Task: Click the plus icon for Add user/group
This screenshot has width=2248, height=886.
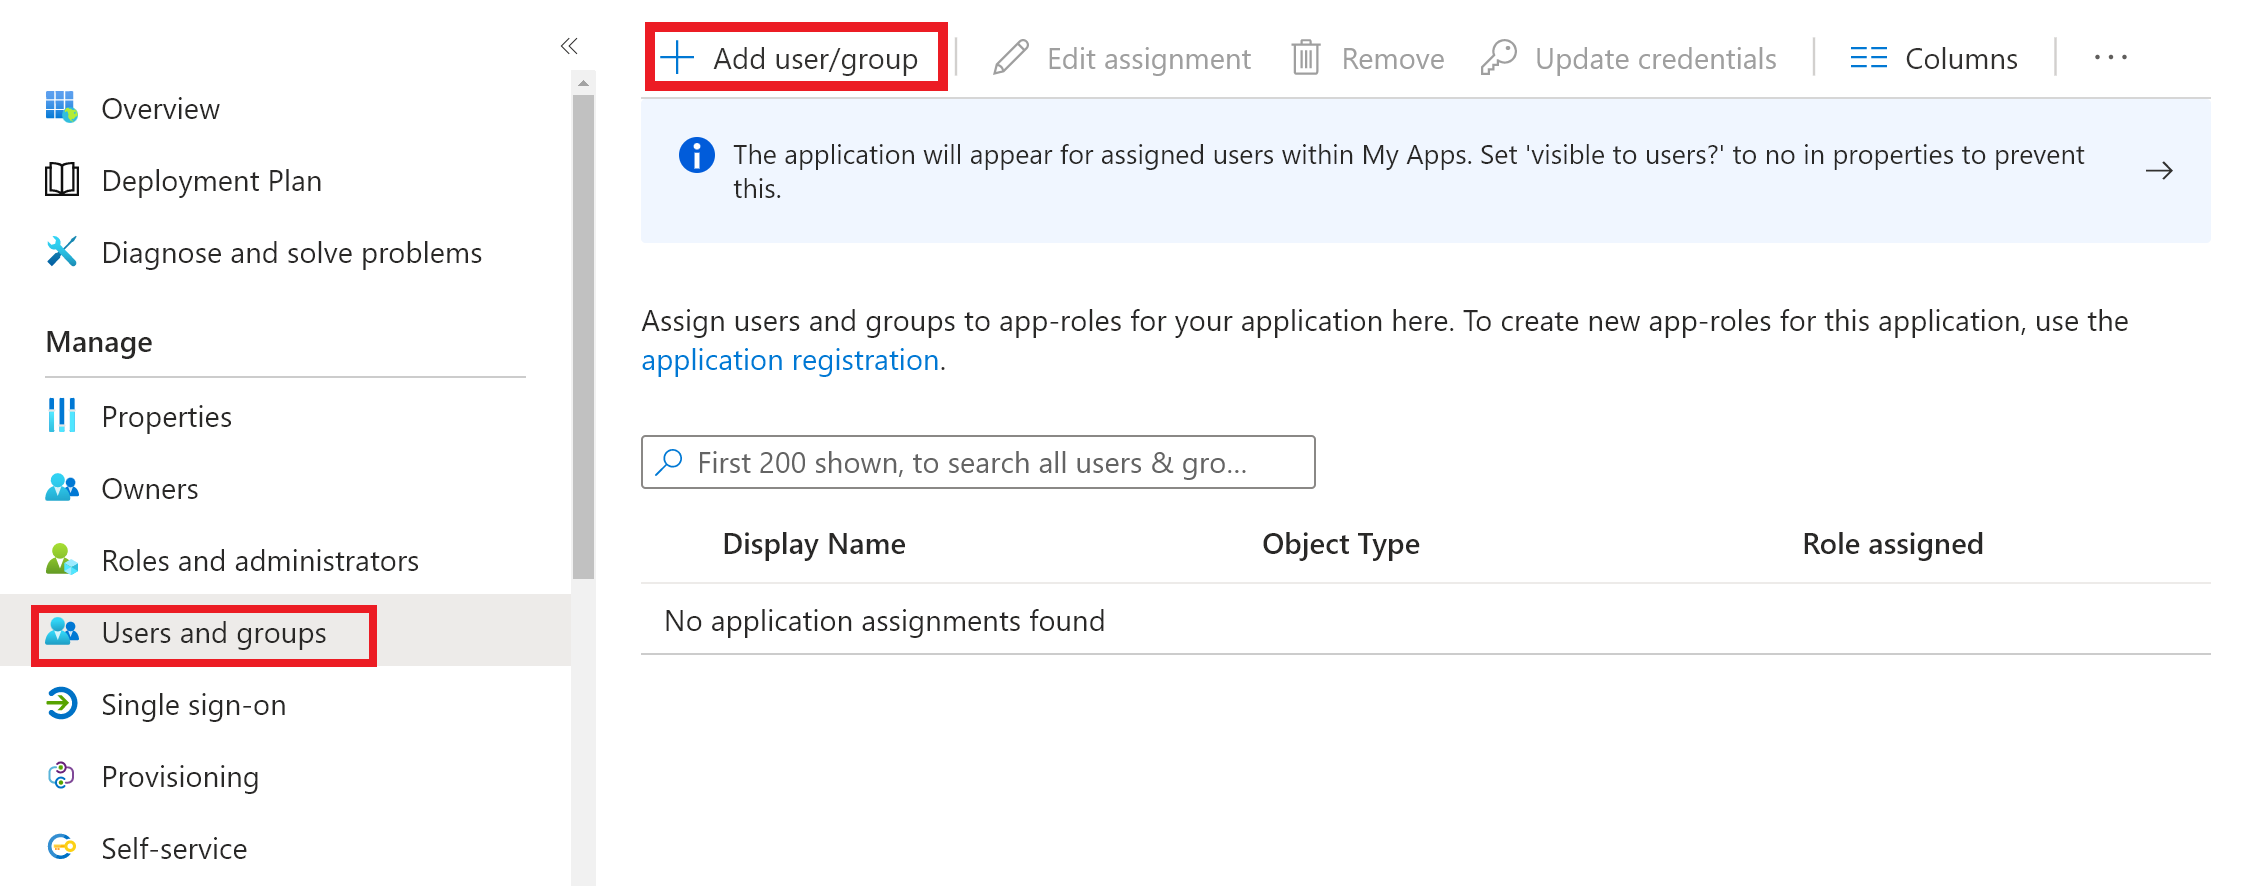Action: click(678, 58)
